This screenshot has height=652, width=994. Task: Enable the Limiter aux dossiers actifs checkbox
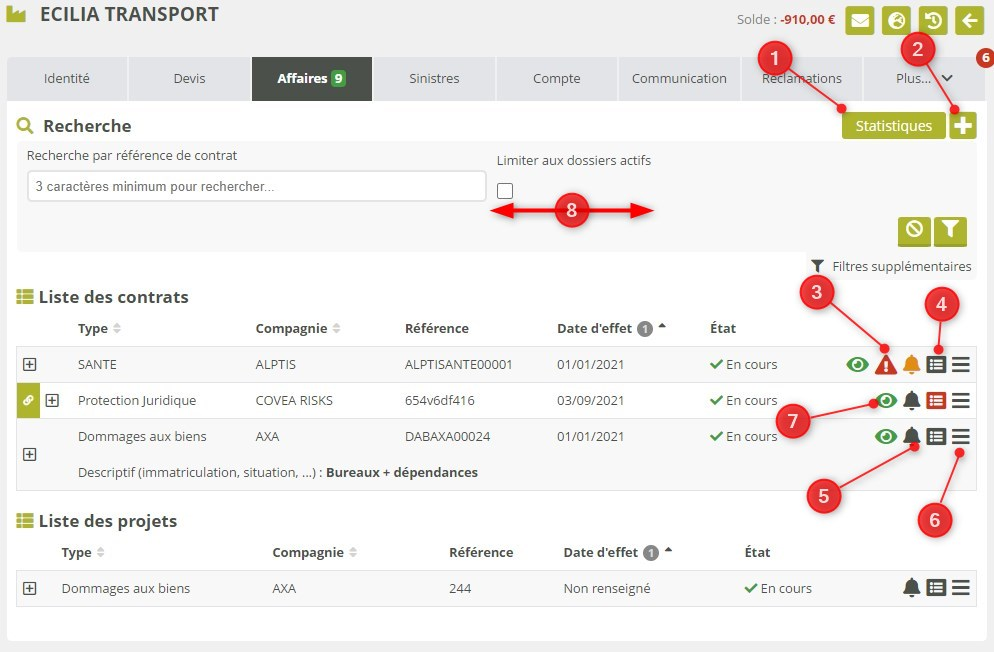click(505, 191)
